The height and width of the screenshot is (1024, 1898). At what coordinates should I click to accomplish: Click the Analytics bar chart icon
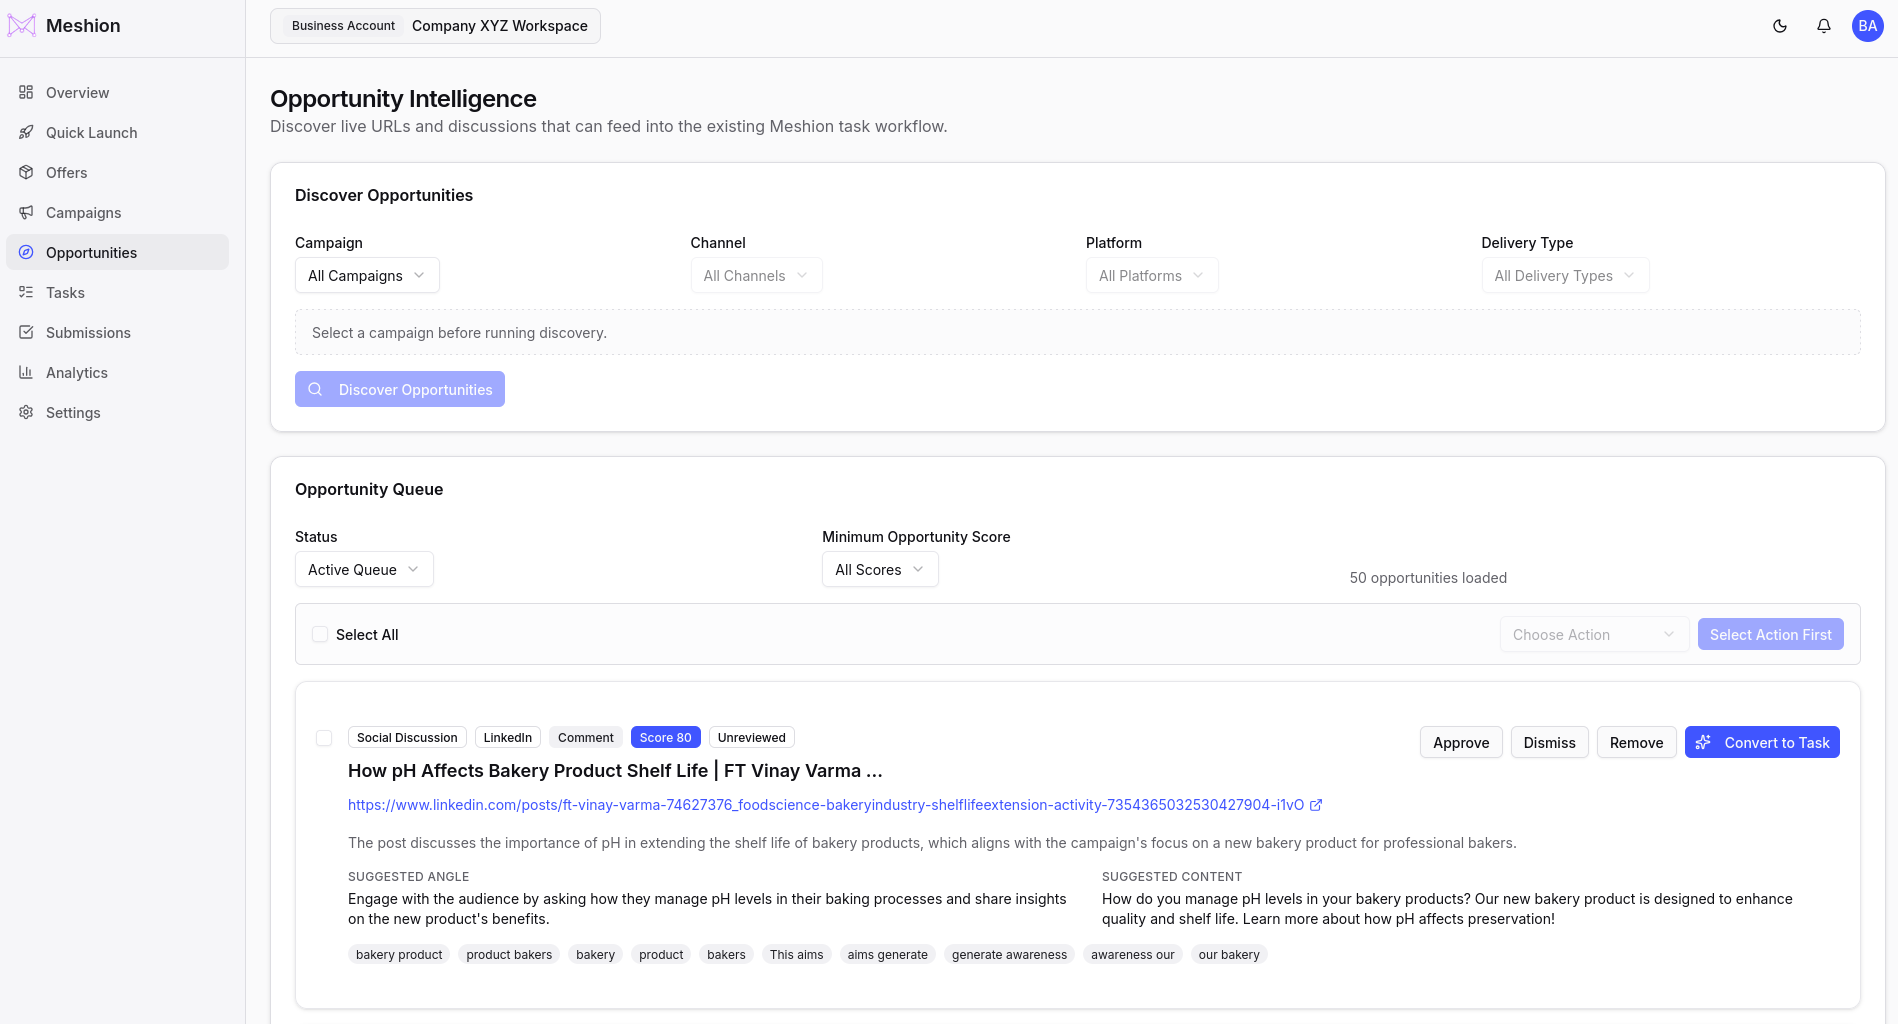(26, 372)
